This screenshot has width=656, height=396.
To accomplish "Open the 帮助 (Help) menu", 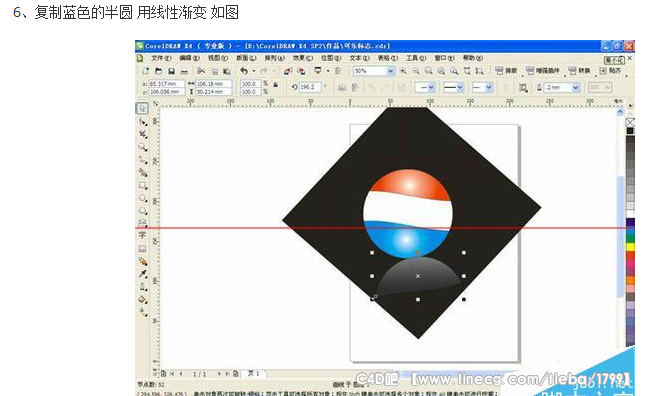I will click(x=473, y=58).
